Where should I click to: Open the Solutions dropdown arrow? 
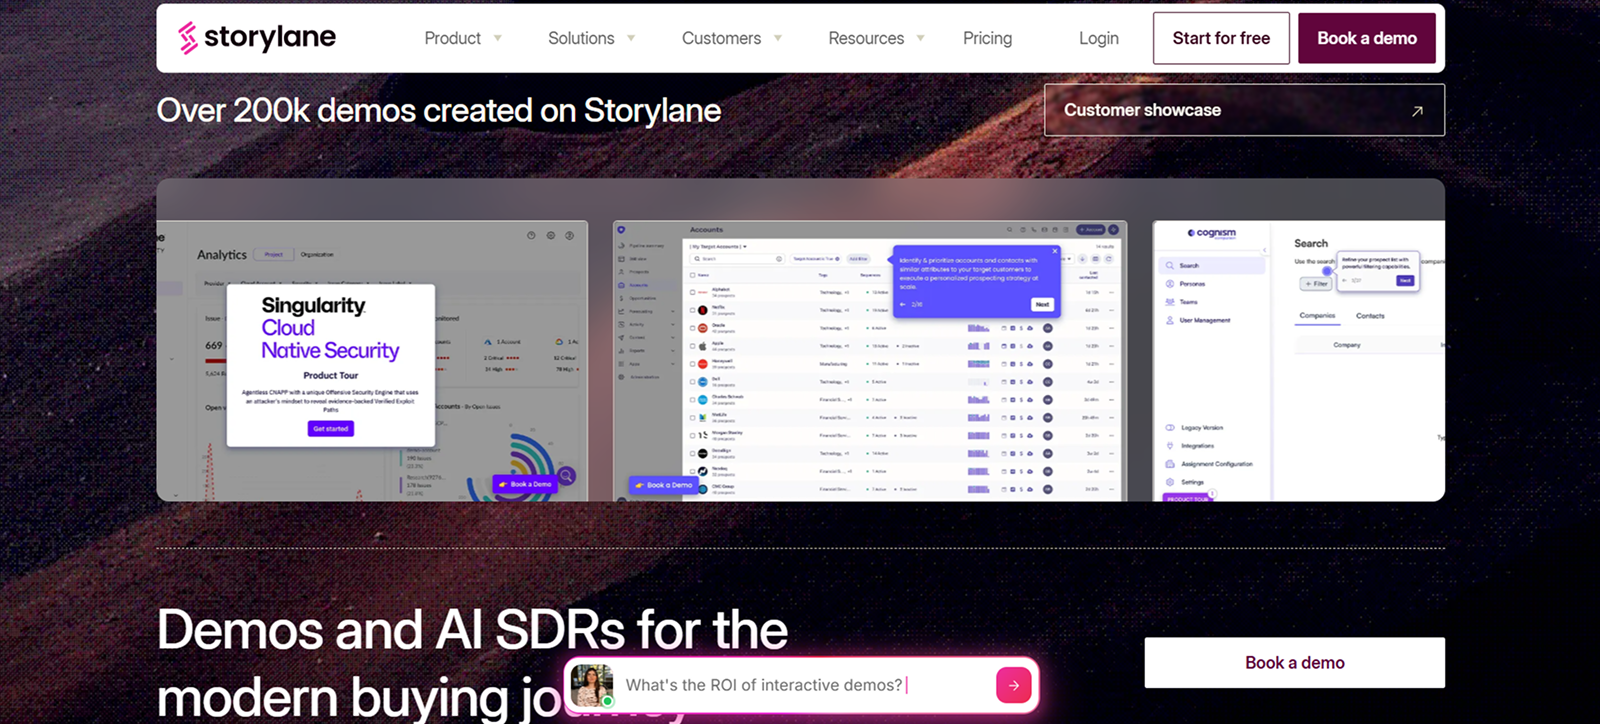coord(631,38)
